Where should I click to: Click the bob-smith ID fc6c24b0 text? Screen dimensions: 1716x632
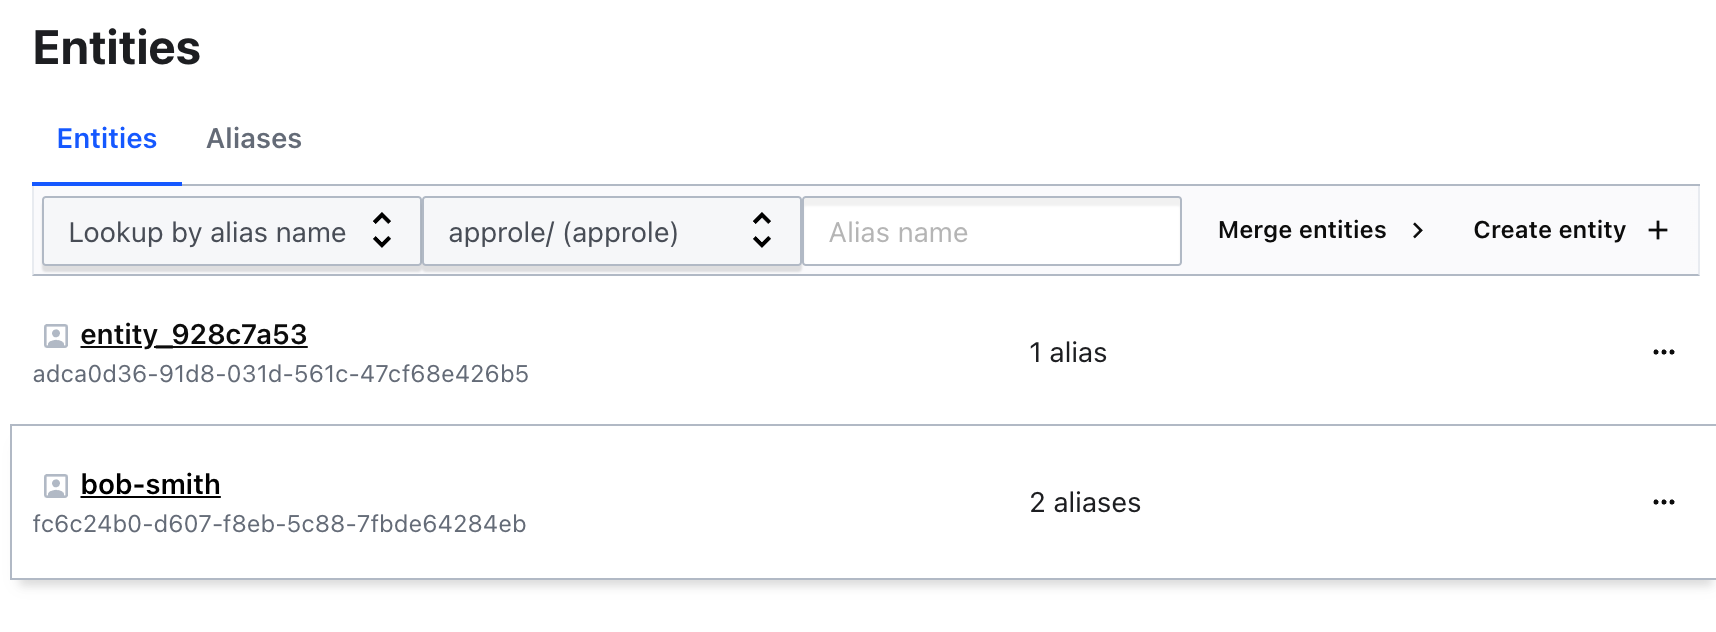pyautogui.click(x=279, y=524)
